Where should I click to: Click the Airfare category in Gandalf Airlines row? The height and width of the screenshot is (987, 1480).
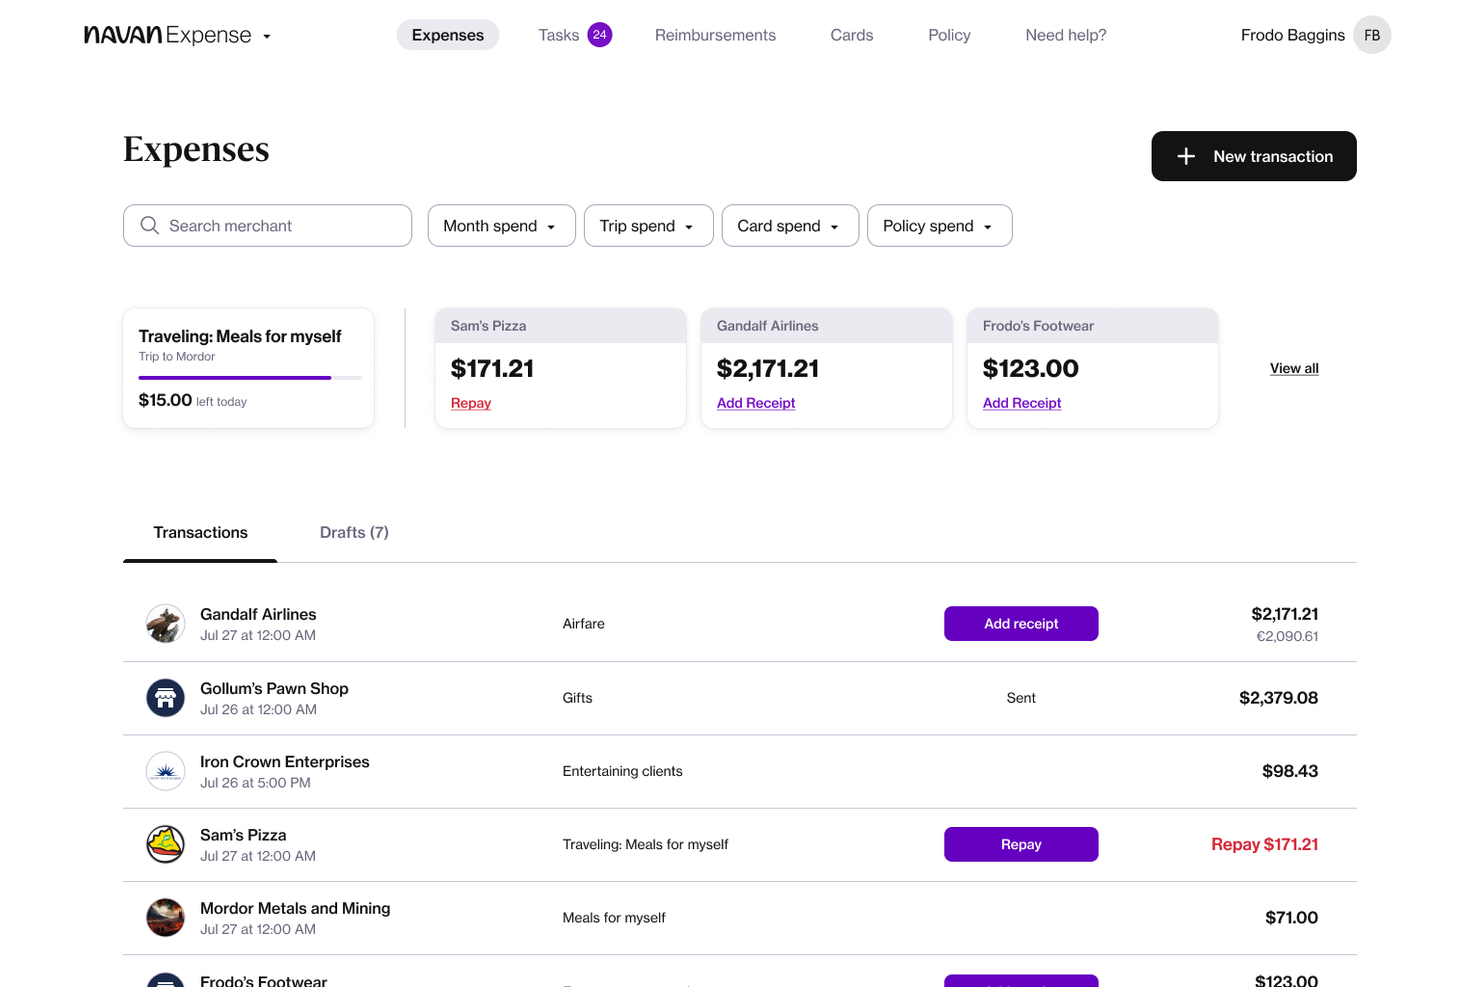pyautogui.click(x=584, y=624)
